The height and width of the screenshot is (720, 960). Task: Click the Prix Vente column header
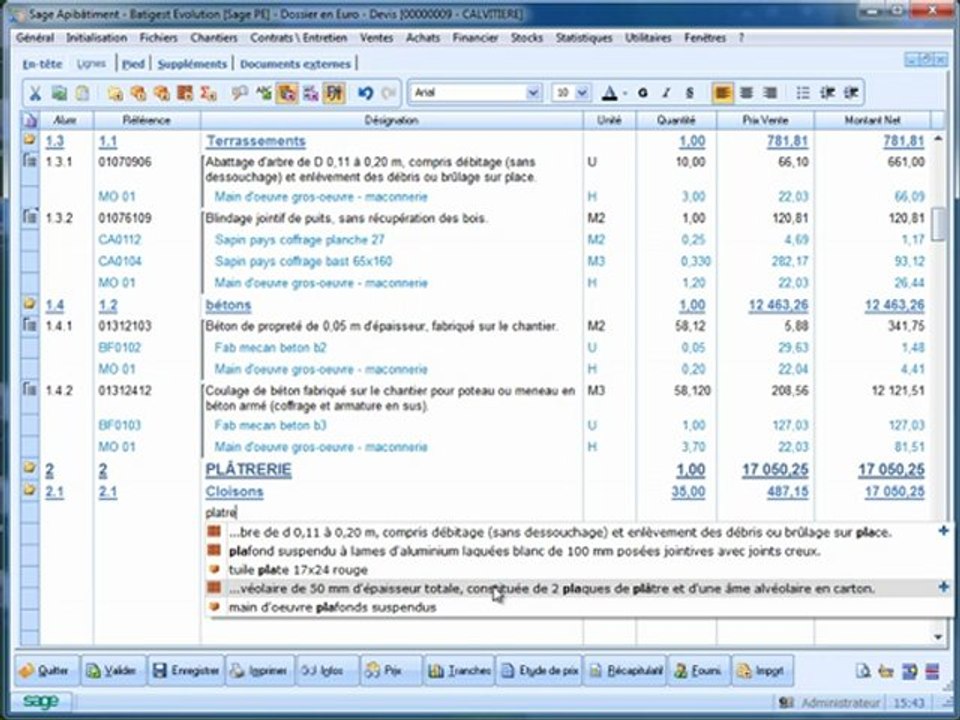[x=765, y=120]
